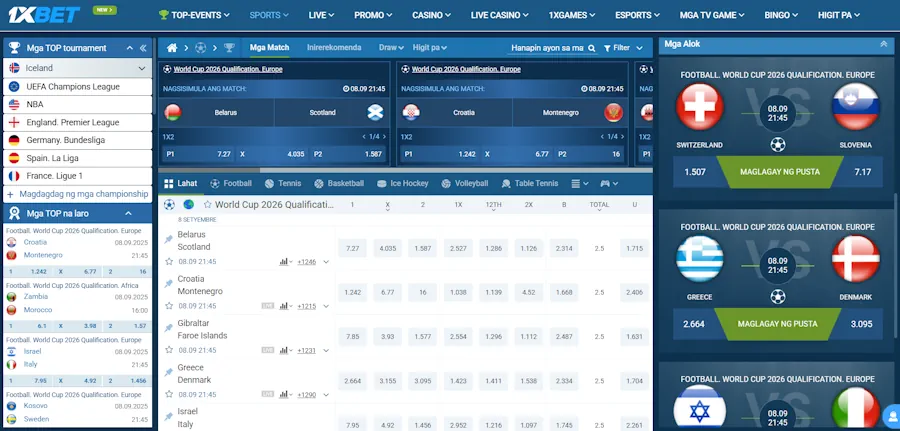Open Gibraltar–Faroe Islands statistics chart icon

(284, 350)
